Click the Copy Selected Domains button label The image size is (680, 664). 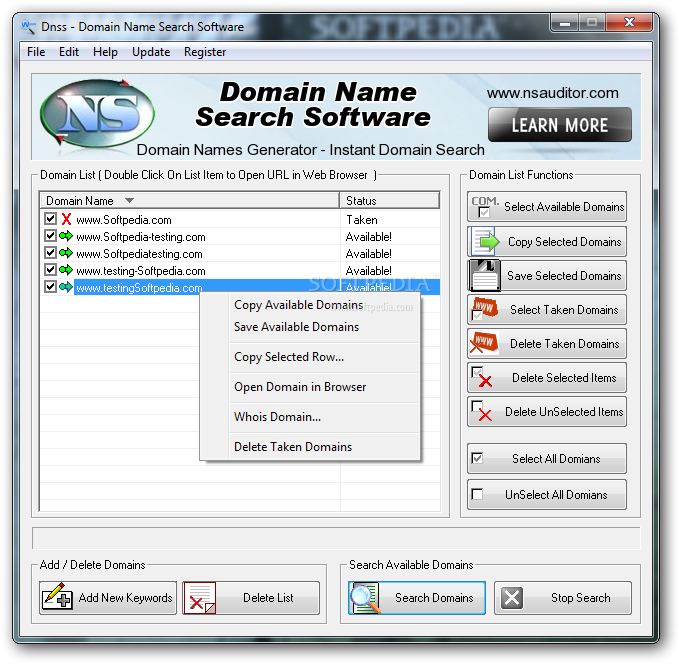click(565, 242)
